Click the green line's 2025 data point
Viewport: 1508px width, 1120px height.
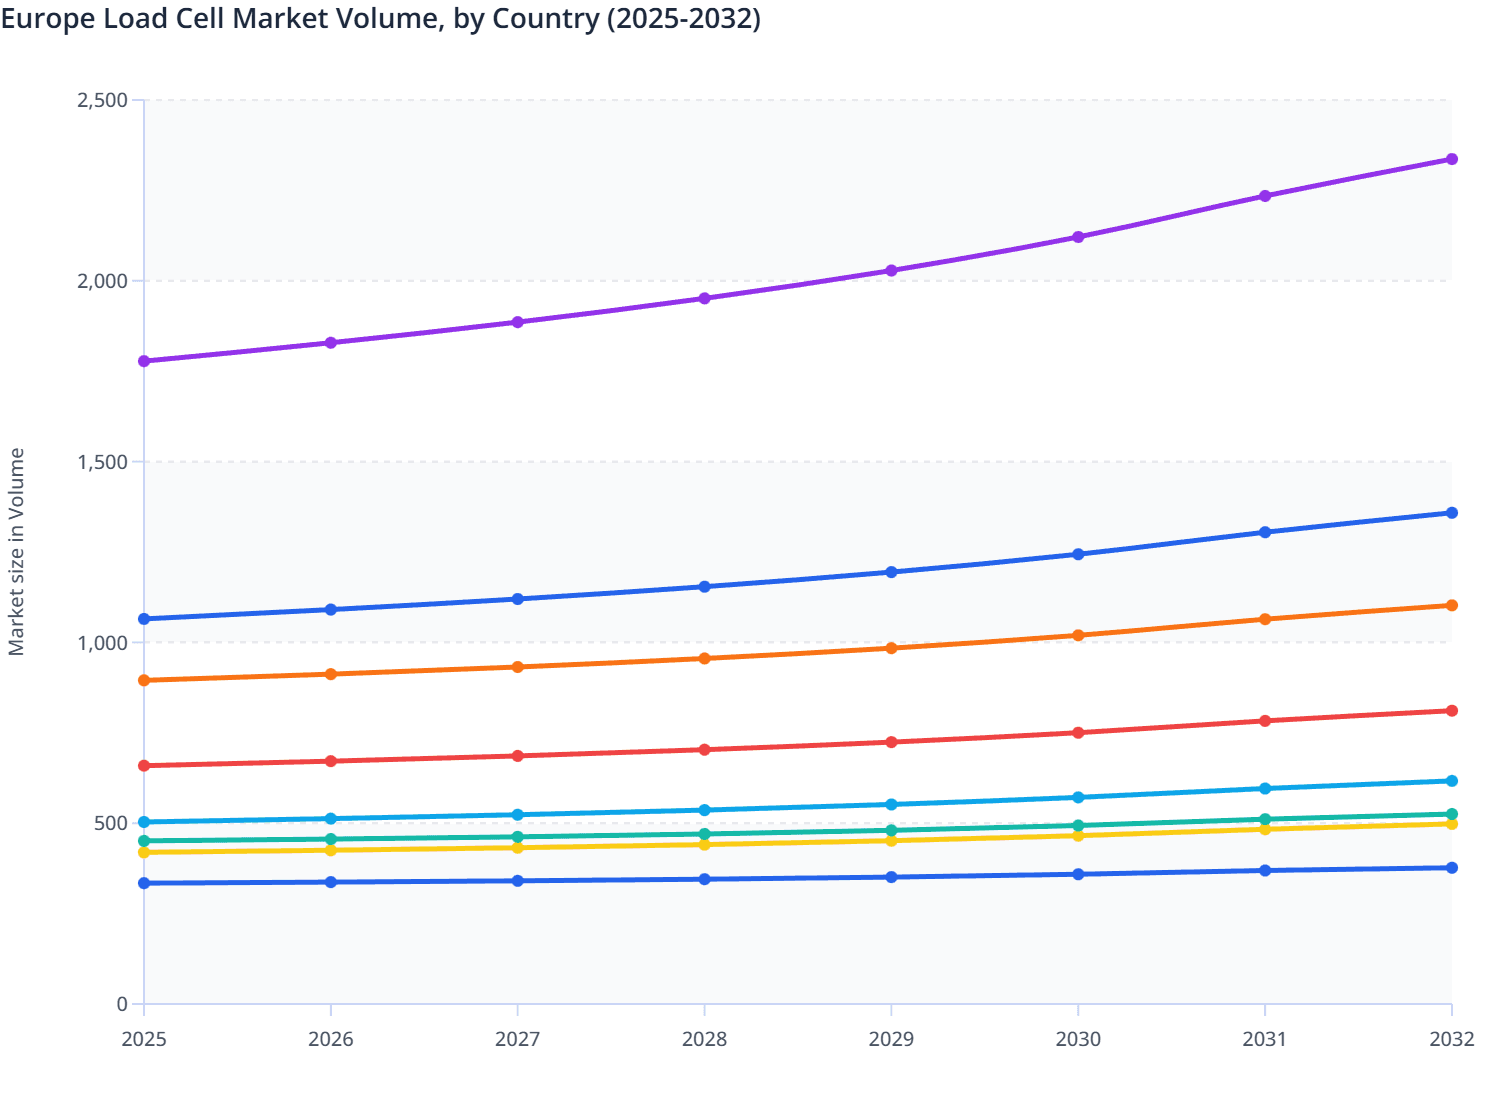click(144, 841)
